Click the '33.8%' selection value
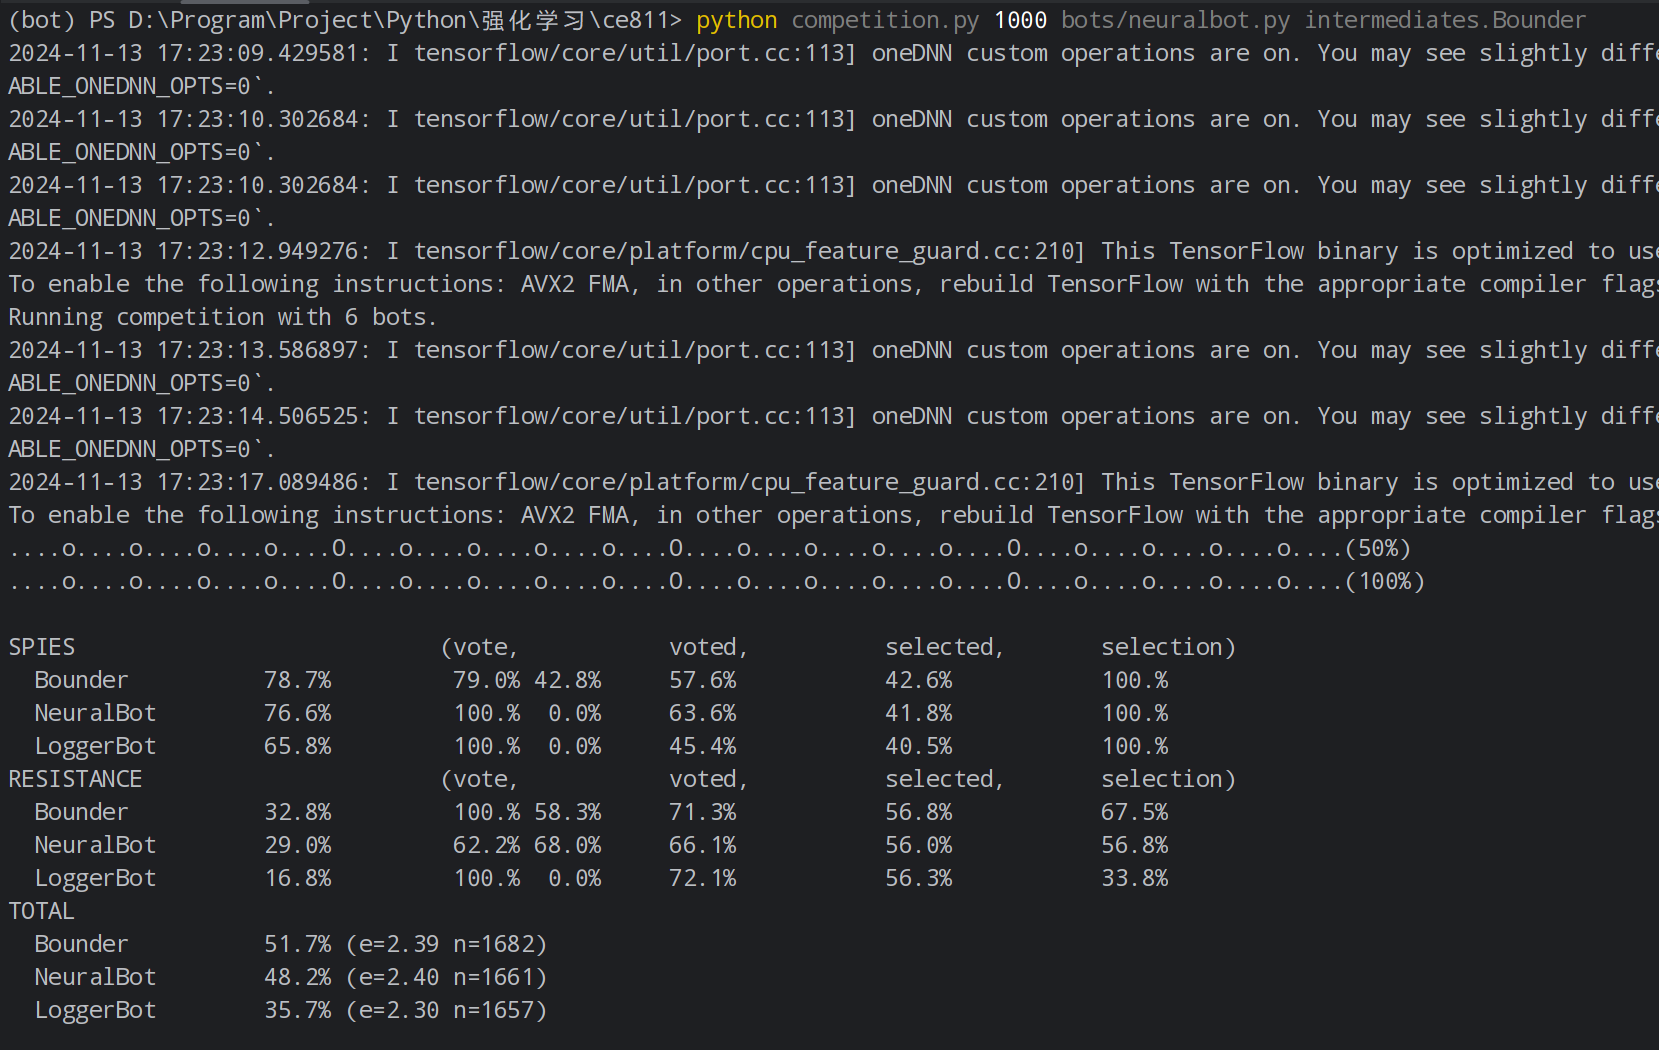 coord(1135,878)
